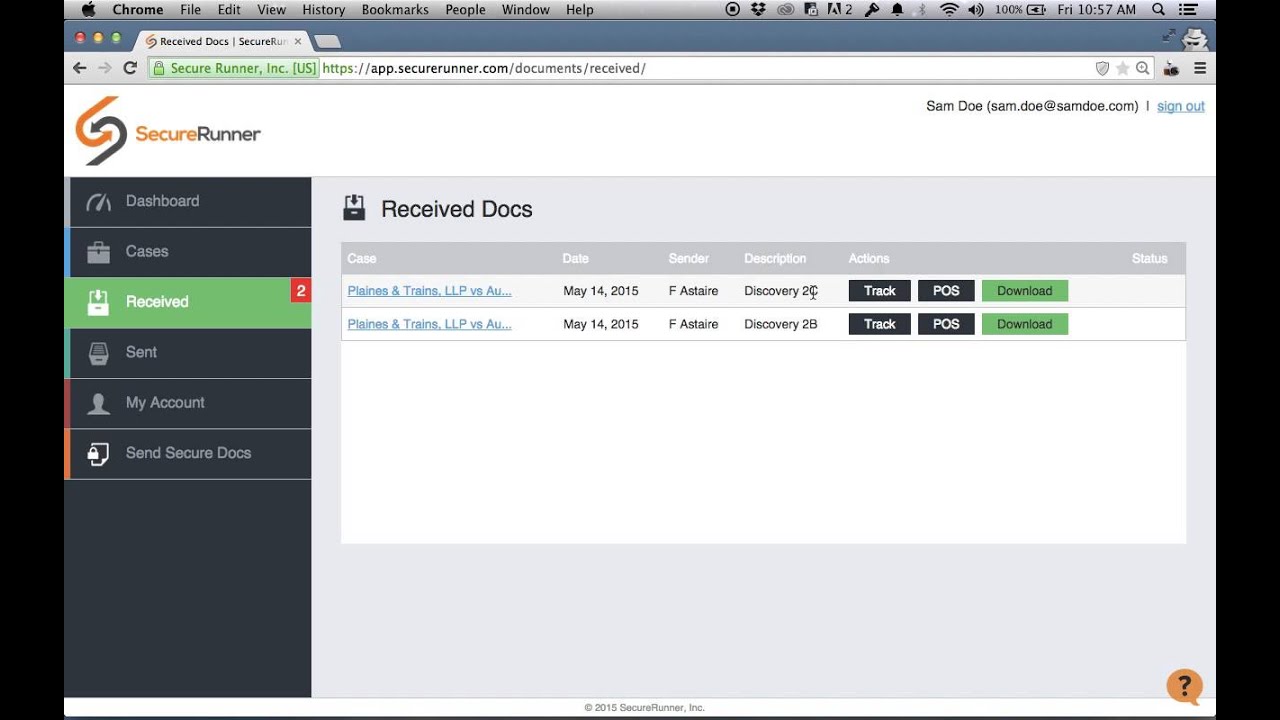This screenshot has width=1280, height=720.
Task: Click the Send Secure Docs lock icon
Action: (98, 454)
